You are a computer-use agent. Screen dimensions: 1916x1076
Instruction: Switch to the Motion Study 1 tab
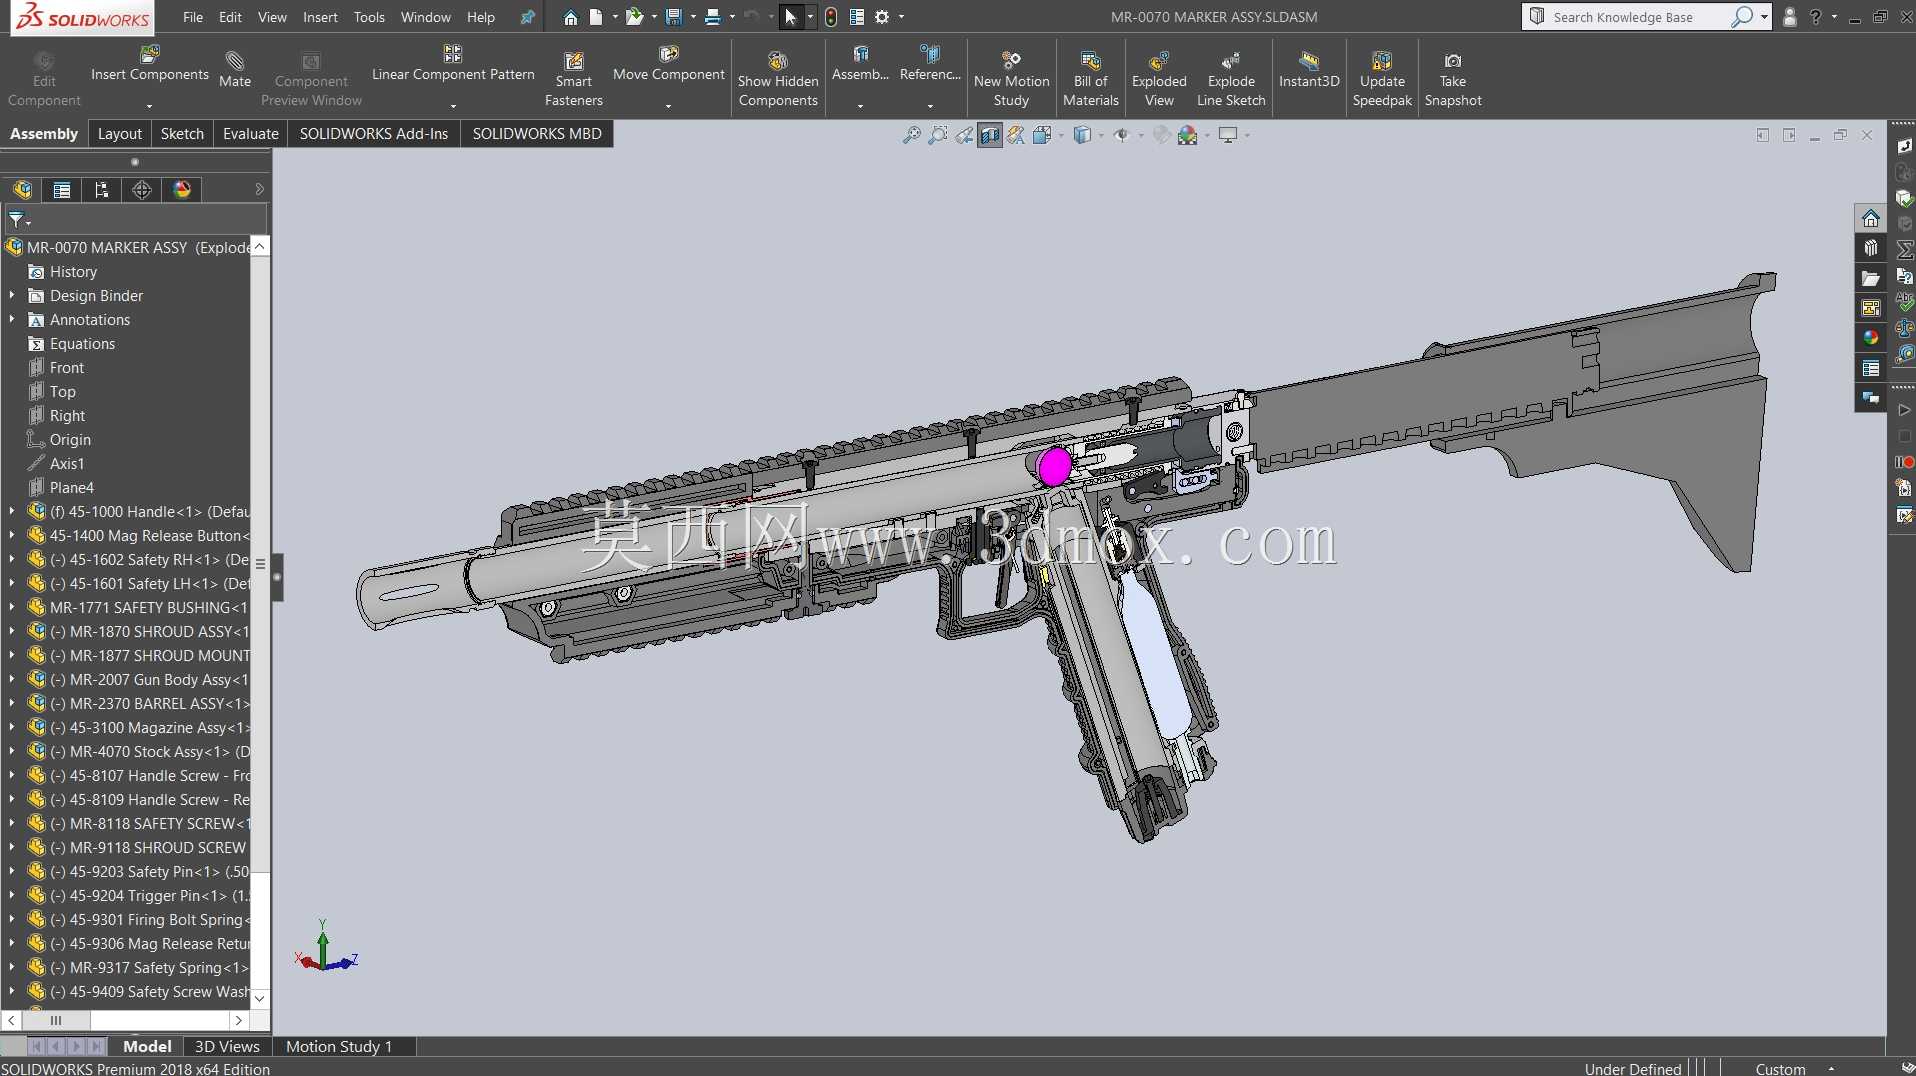click(339, 1046)
